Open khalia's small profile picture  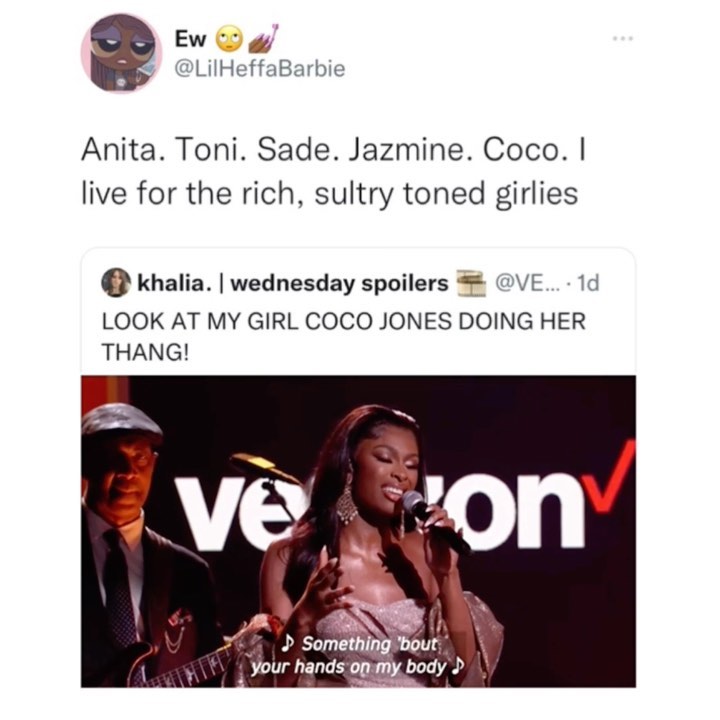pyautogui.click(x=116, y=282)
